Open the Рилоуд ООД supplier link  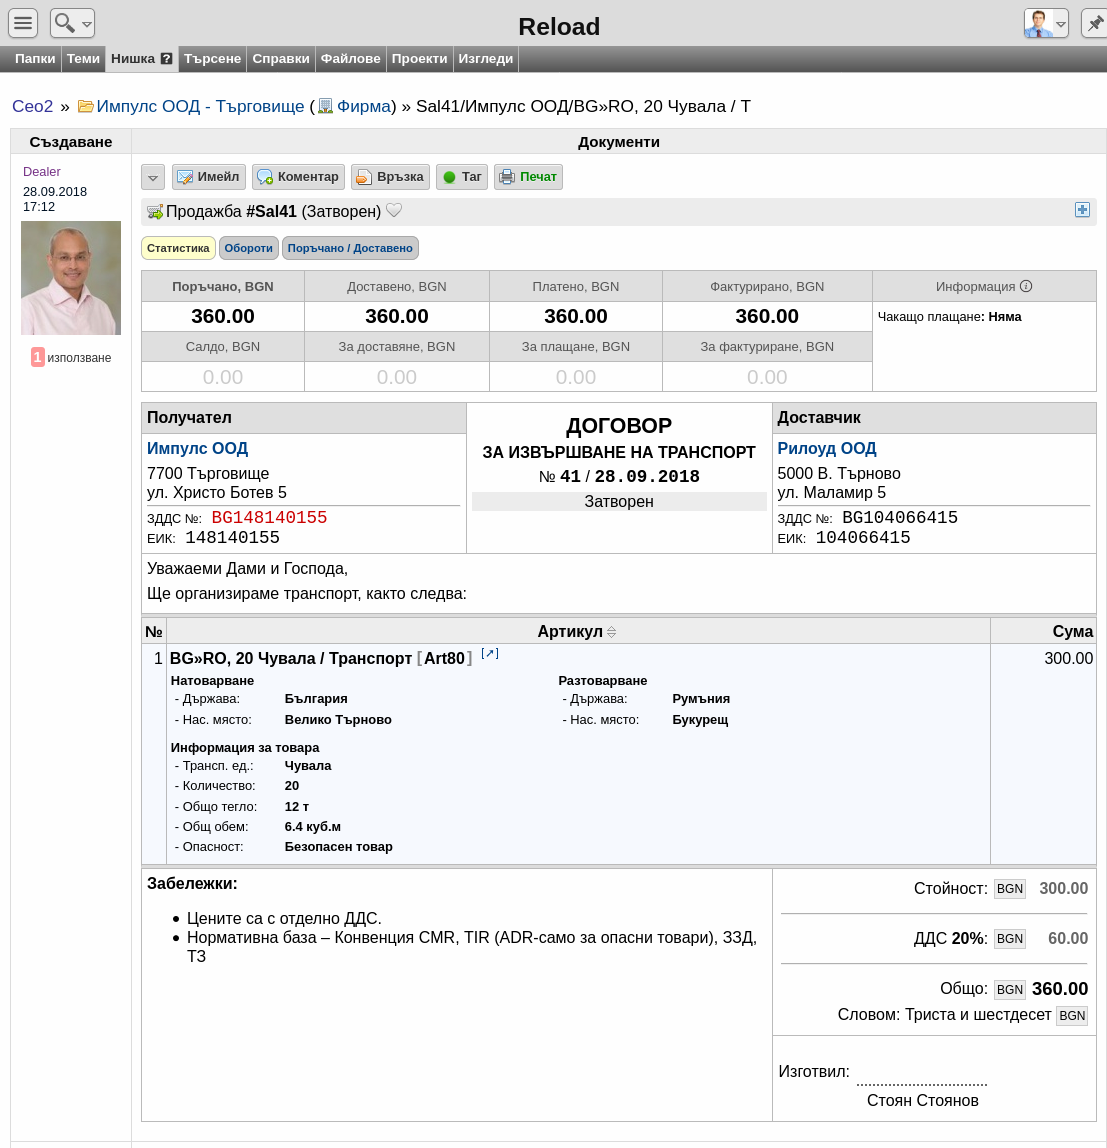pos(827,448)
